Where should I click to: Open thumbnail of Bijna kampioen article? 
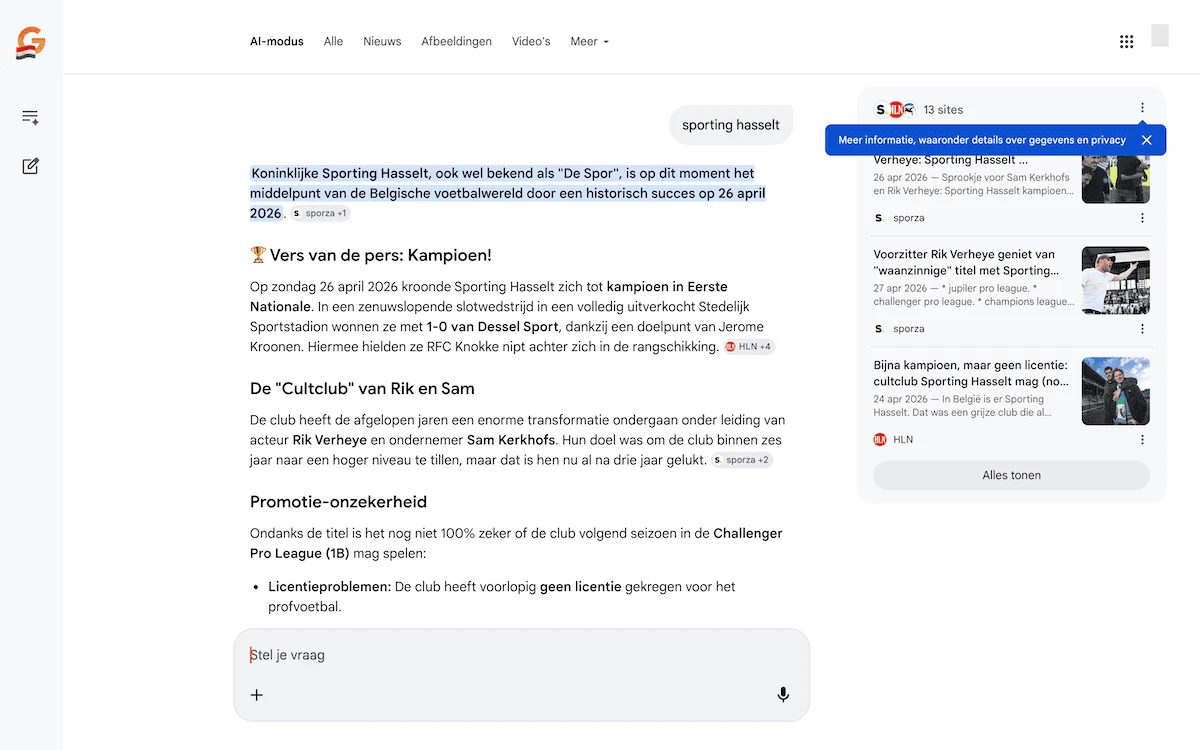(x=1116, y=391)
